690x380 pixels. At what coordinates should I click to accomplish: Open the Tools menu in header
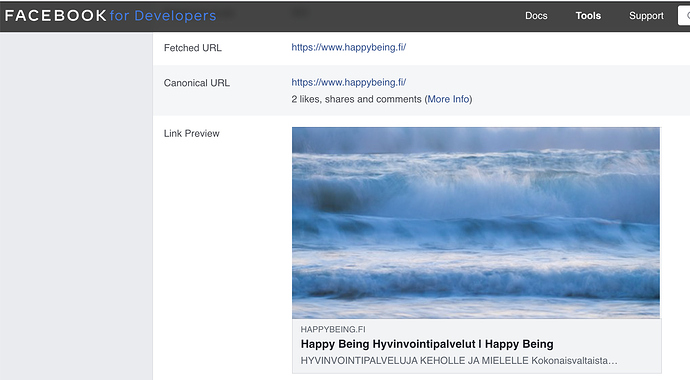pyautogui.click(x=588, y=16)
